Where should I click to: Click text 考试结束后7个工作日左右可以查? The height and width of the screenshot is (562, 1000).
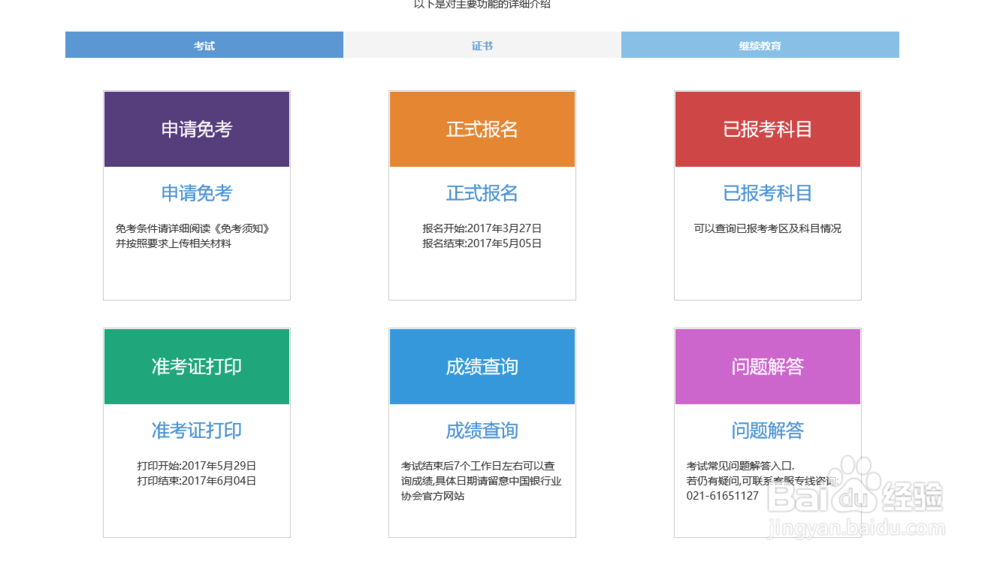478,466
